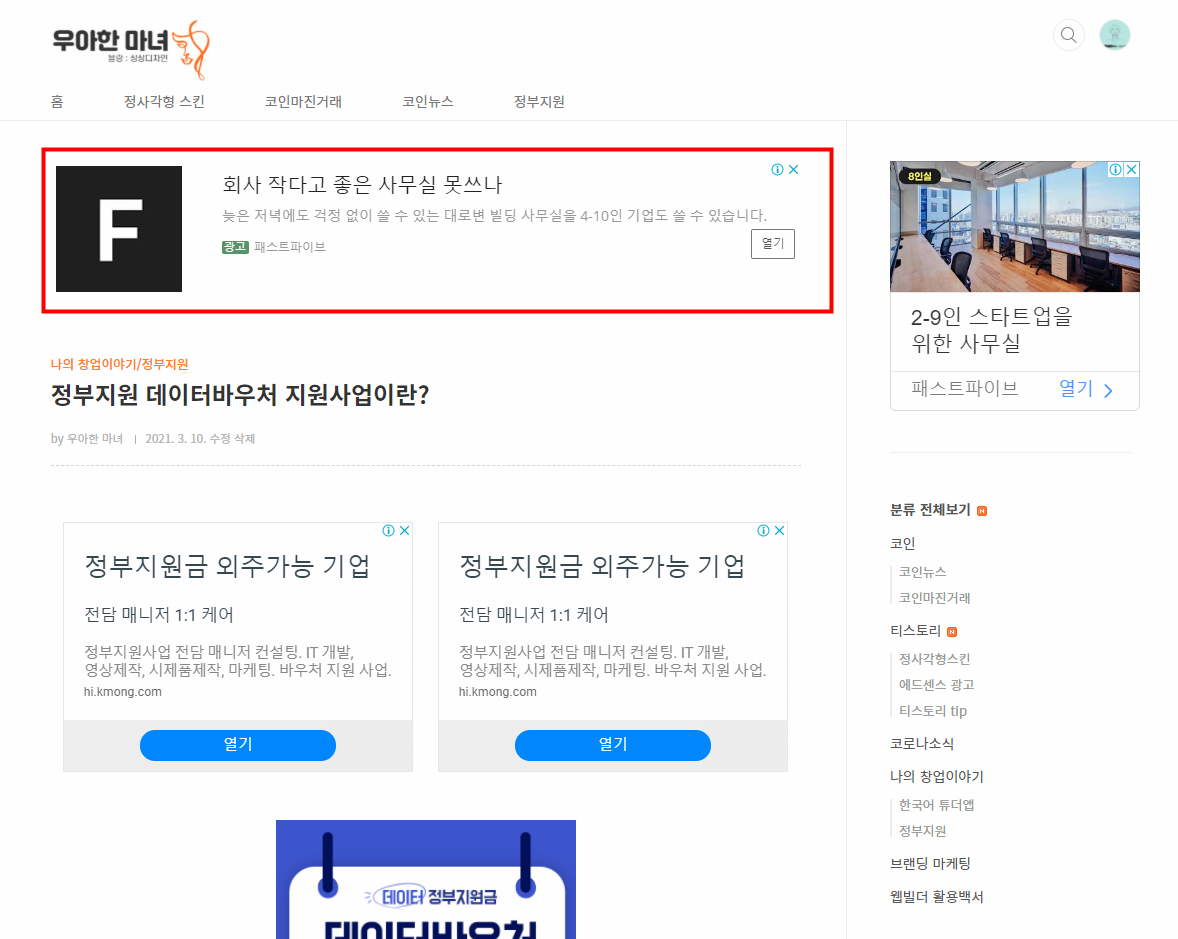
Task: Close the top banner ad with X
Action: (793, 170)
